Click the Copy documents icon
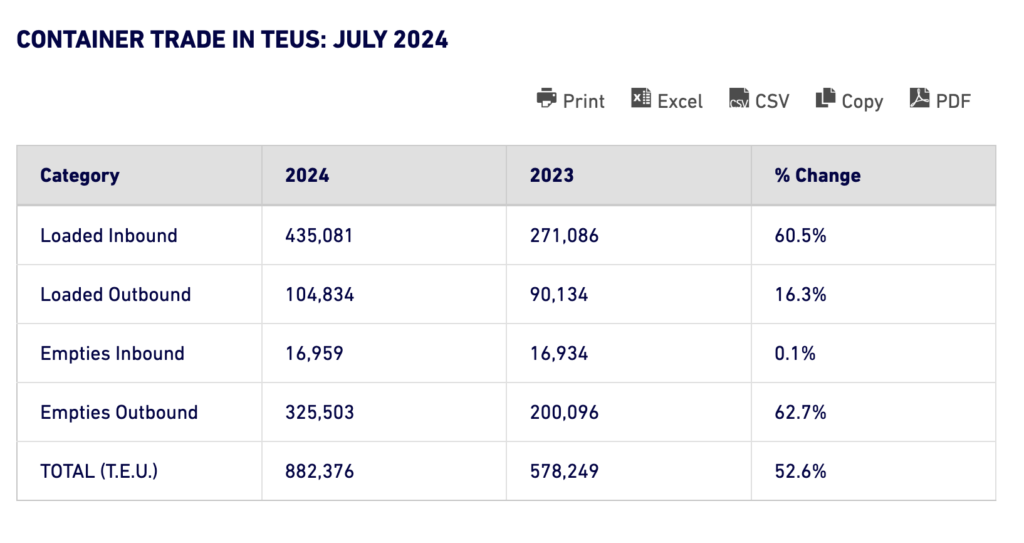Image resolution: width=1024 pixels, height=543 pixels. [825, 98]
